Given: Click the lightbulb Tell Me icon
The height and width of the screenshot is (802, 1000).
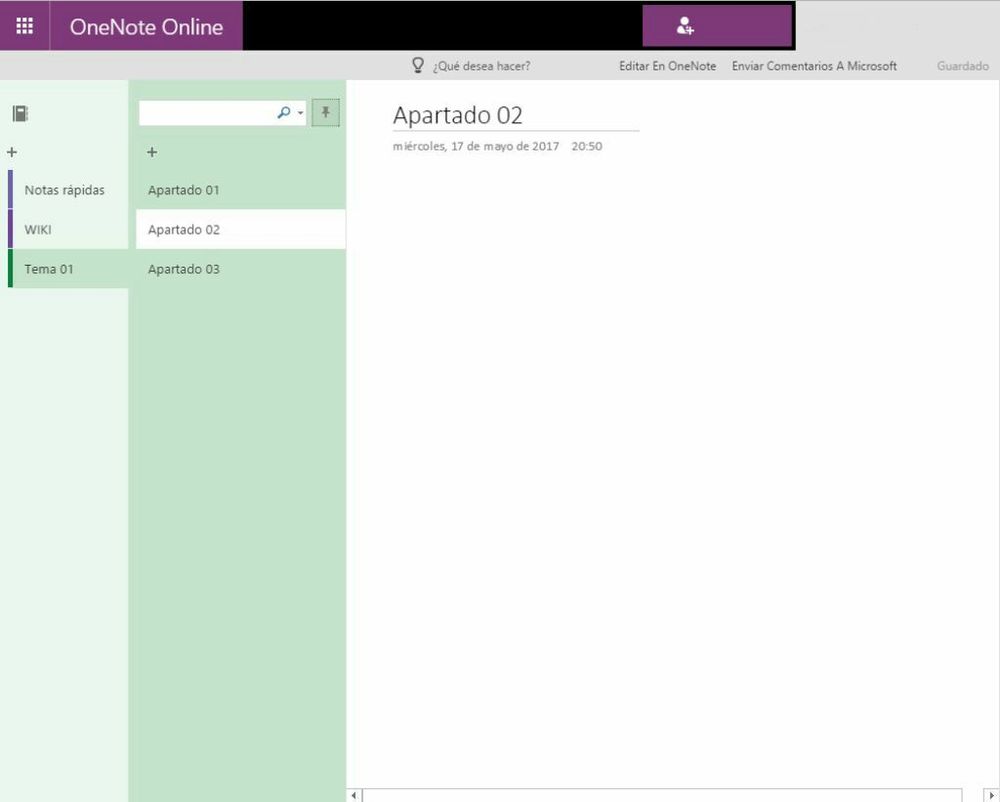Looking at the screenshot, I should coord(418,65).
